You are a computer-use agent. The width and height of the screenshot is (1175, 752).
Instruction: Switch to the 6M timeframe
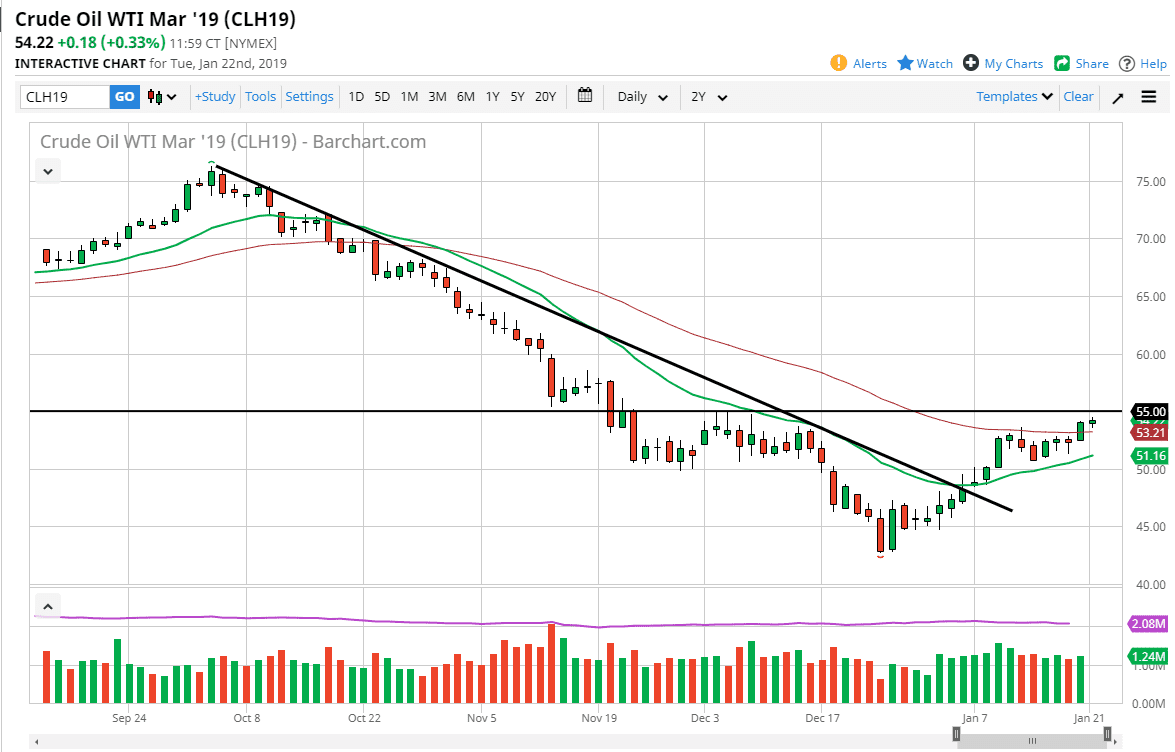click(x=464, y=96)
